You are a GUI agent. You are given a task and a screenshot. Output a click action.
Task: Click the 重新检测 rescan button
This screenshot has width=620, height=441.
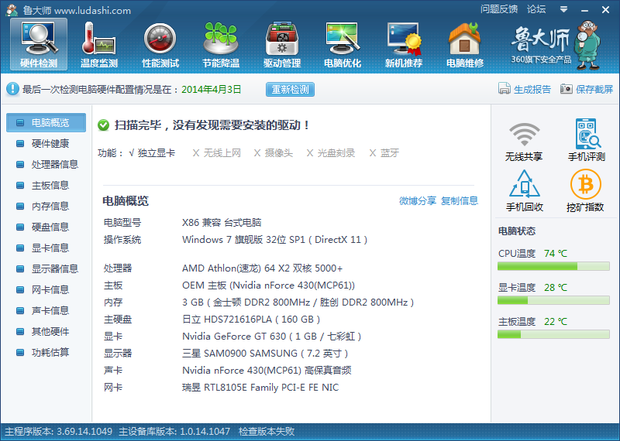289,89
